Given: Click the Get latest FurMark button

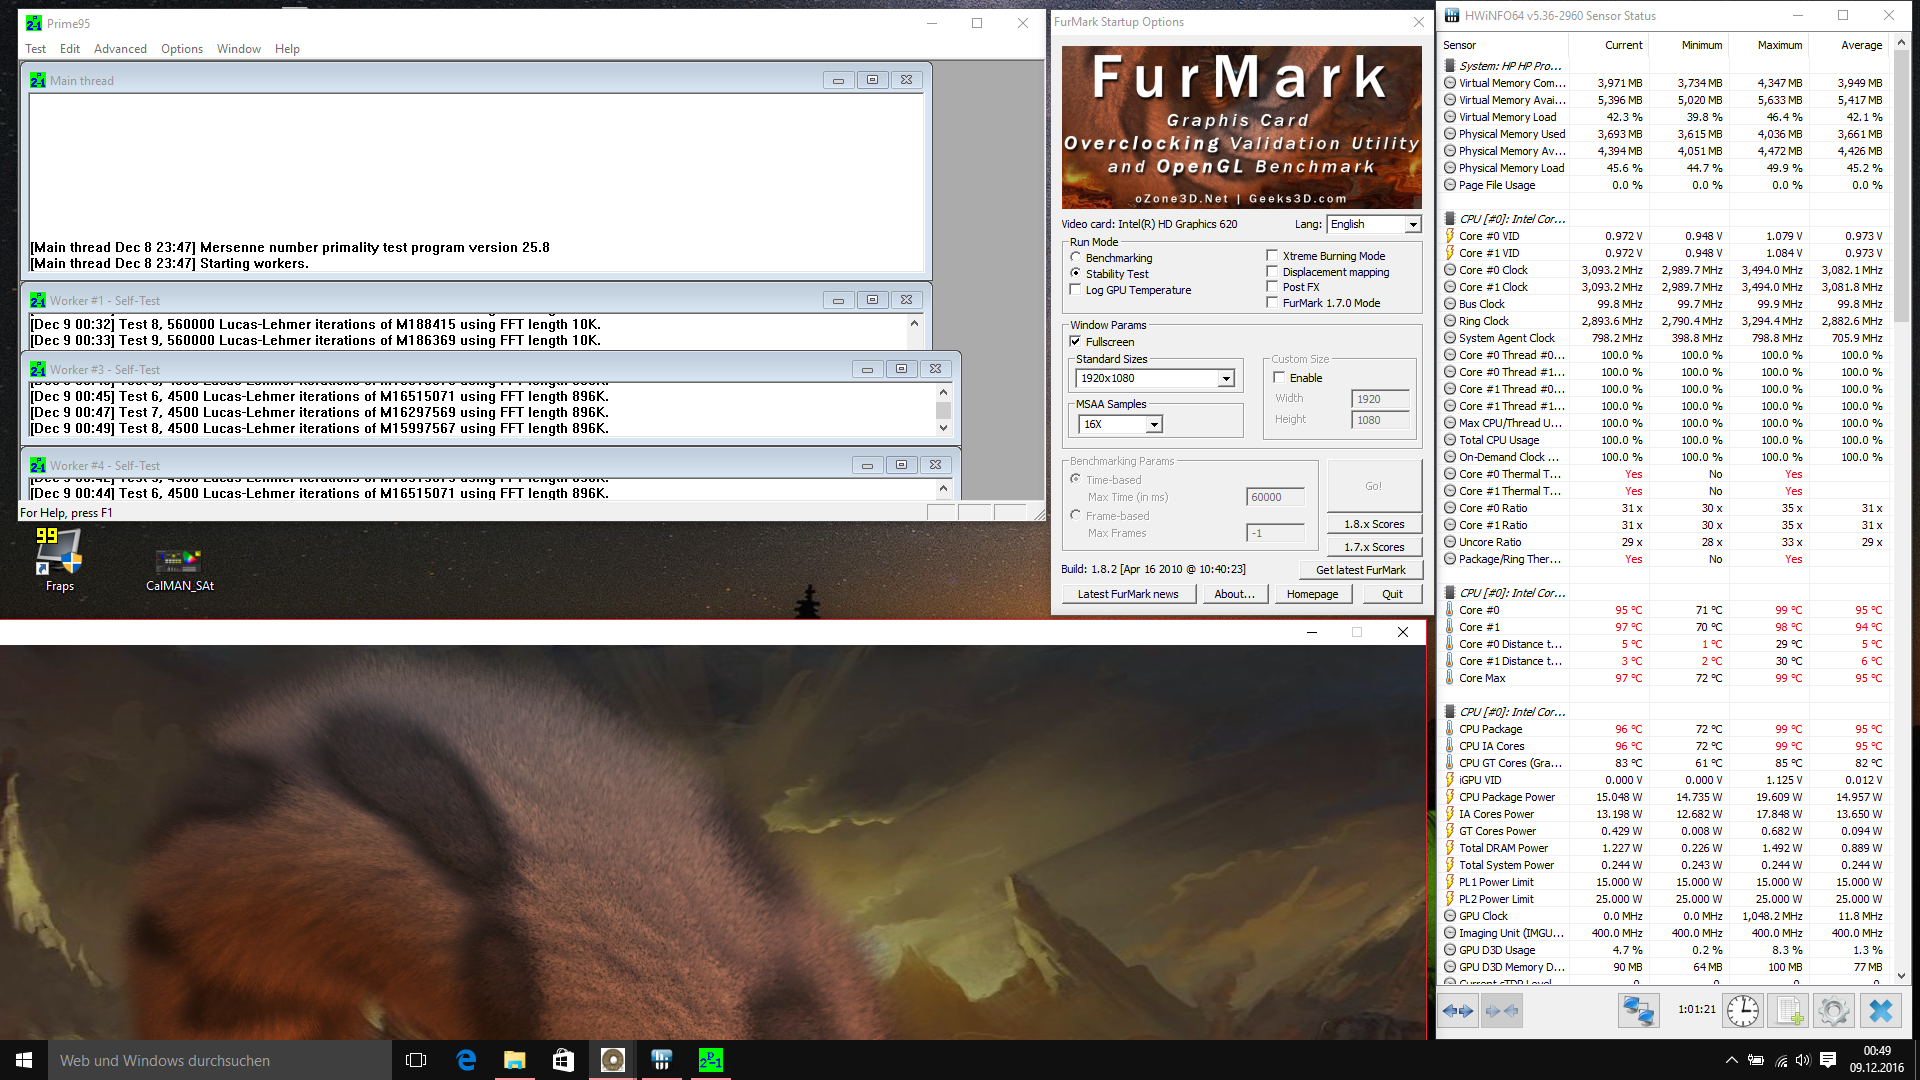Looking at the screenshot, I should [1360, 570].
